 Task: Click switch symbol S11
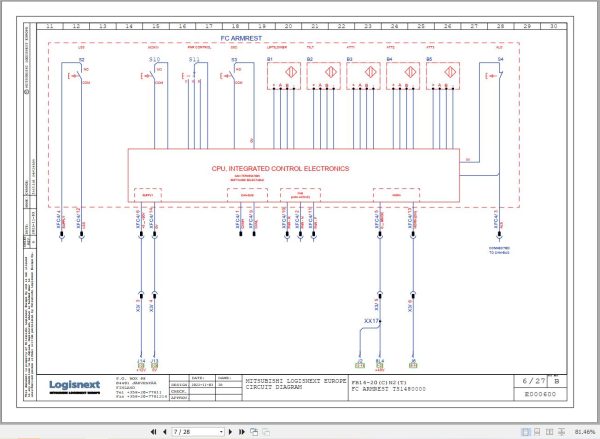[x=194, y=72]
